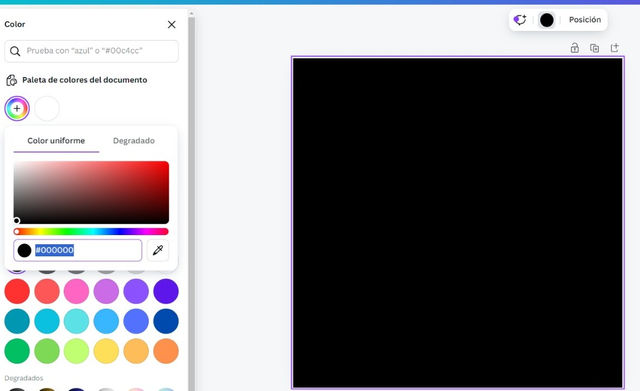This screenshot has width=640, height=391.
Task: Add a new color with the rainbow plus
Action: [x=17, y=109]
